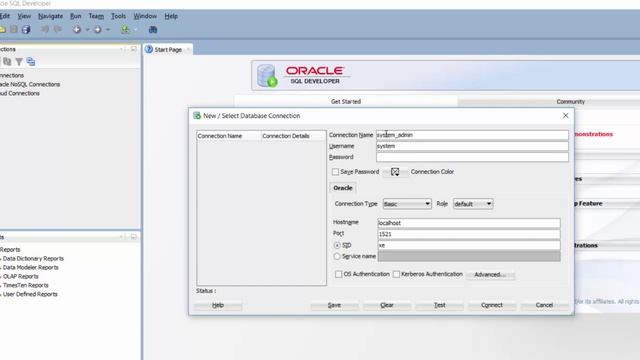Viewport: 640px width, 360px height.
Task: Minimize the Connections panel via its header icon
Action: [x=133, y=49]
